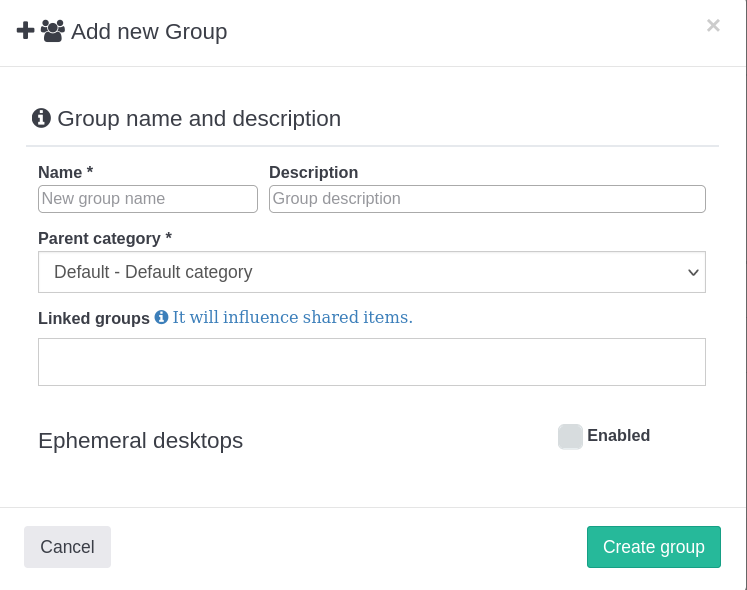Click the info icon next to Linked groups
This screenshot has width=747, height=590.
point(161,318)
